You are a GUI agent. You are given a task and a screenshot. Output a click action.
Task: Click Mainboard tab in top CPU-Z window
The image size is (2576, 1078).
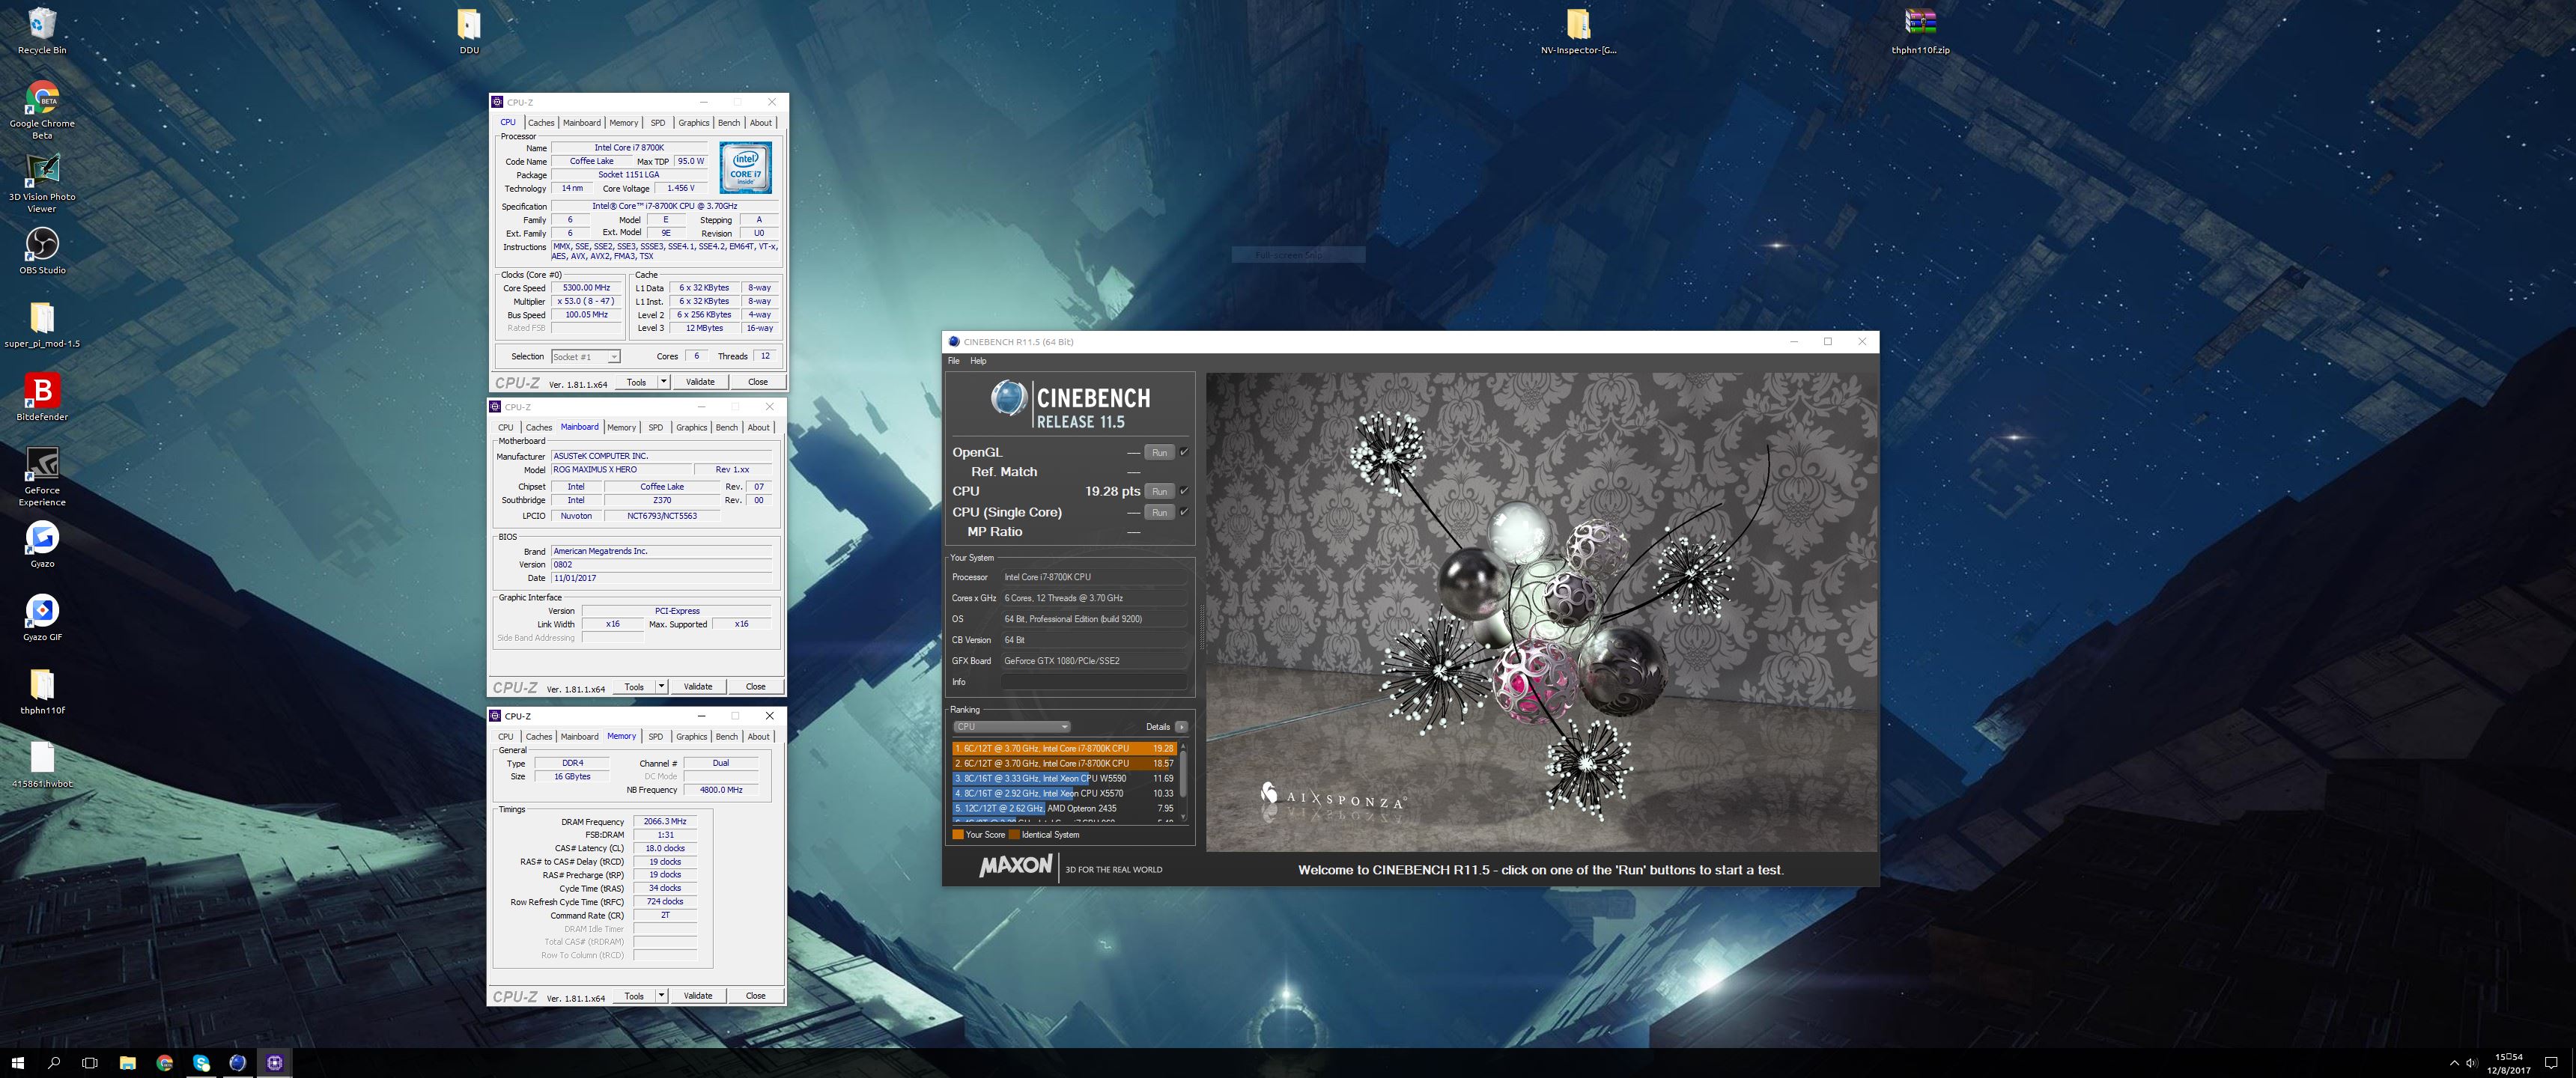tap(582, 123)
